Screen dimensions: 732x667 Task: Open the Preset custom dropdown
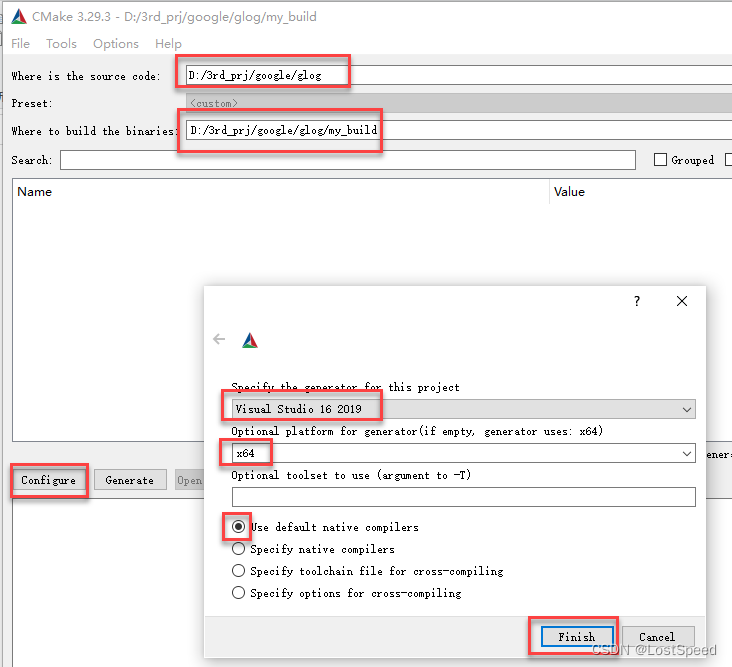pyautogui.click(x=459, y=103)
